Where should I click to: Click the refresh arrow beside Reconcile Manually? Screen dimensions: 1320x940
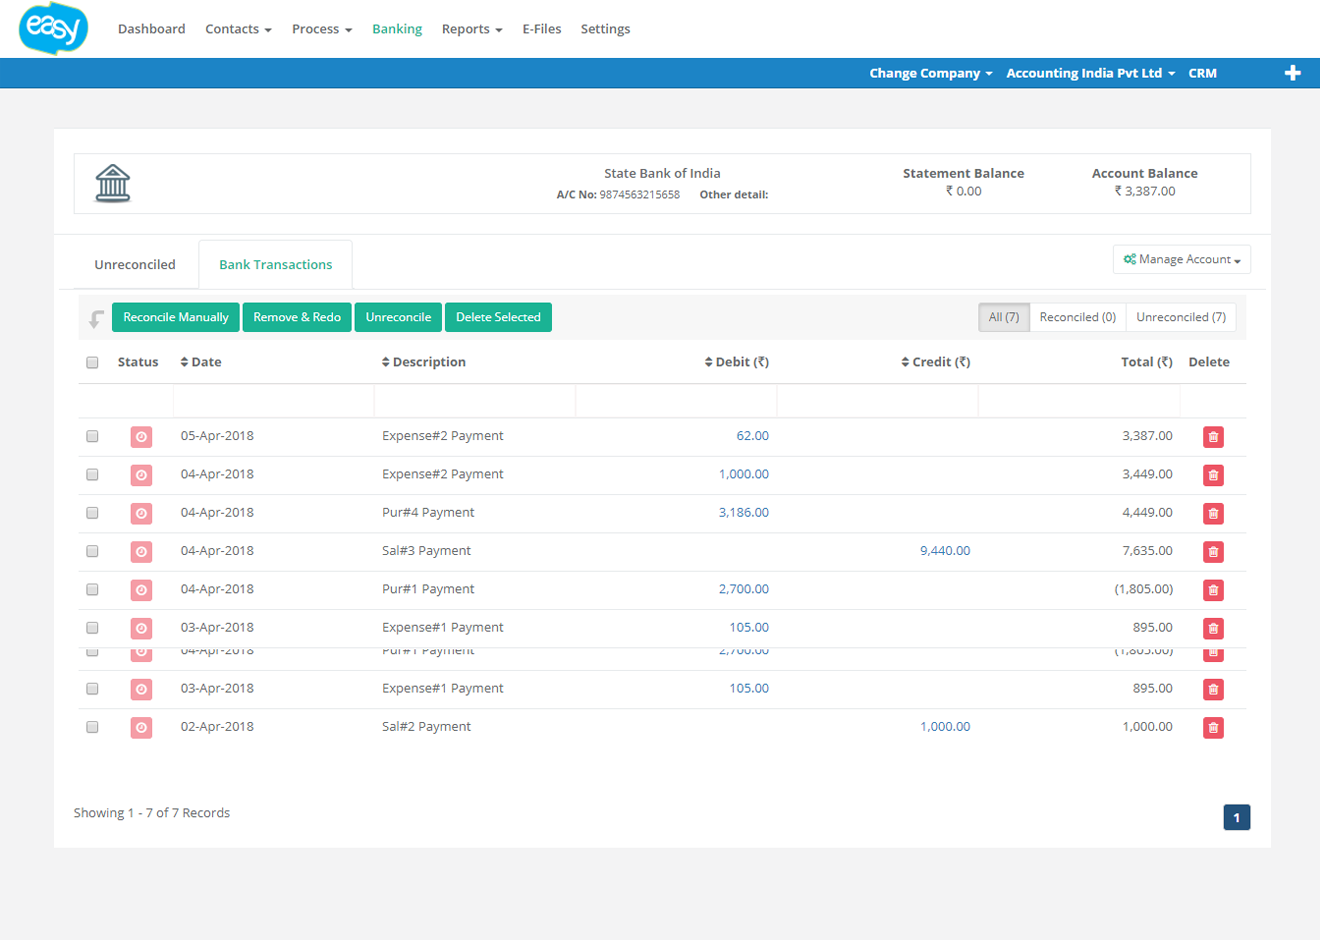point(93,317)
